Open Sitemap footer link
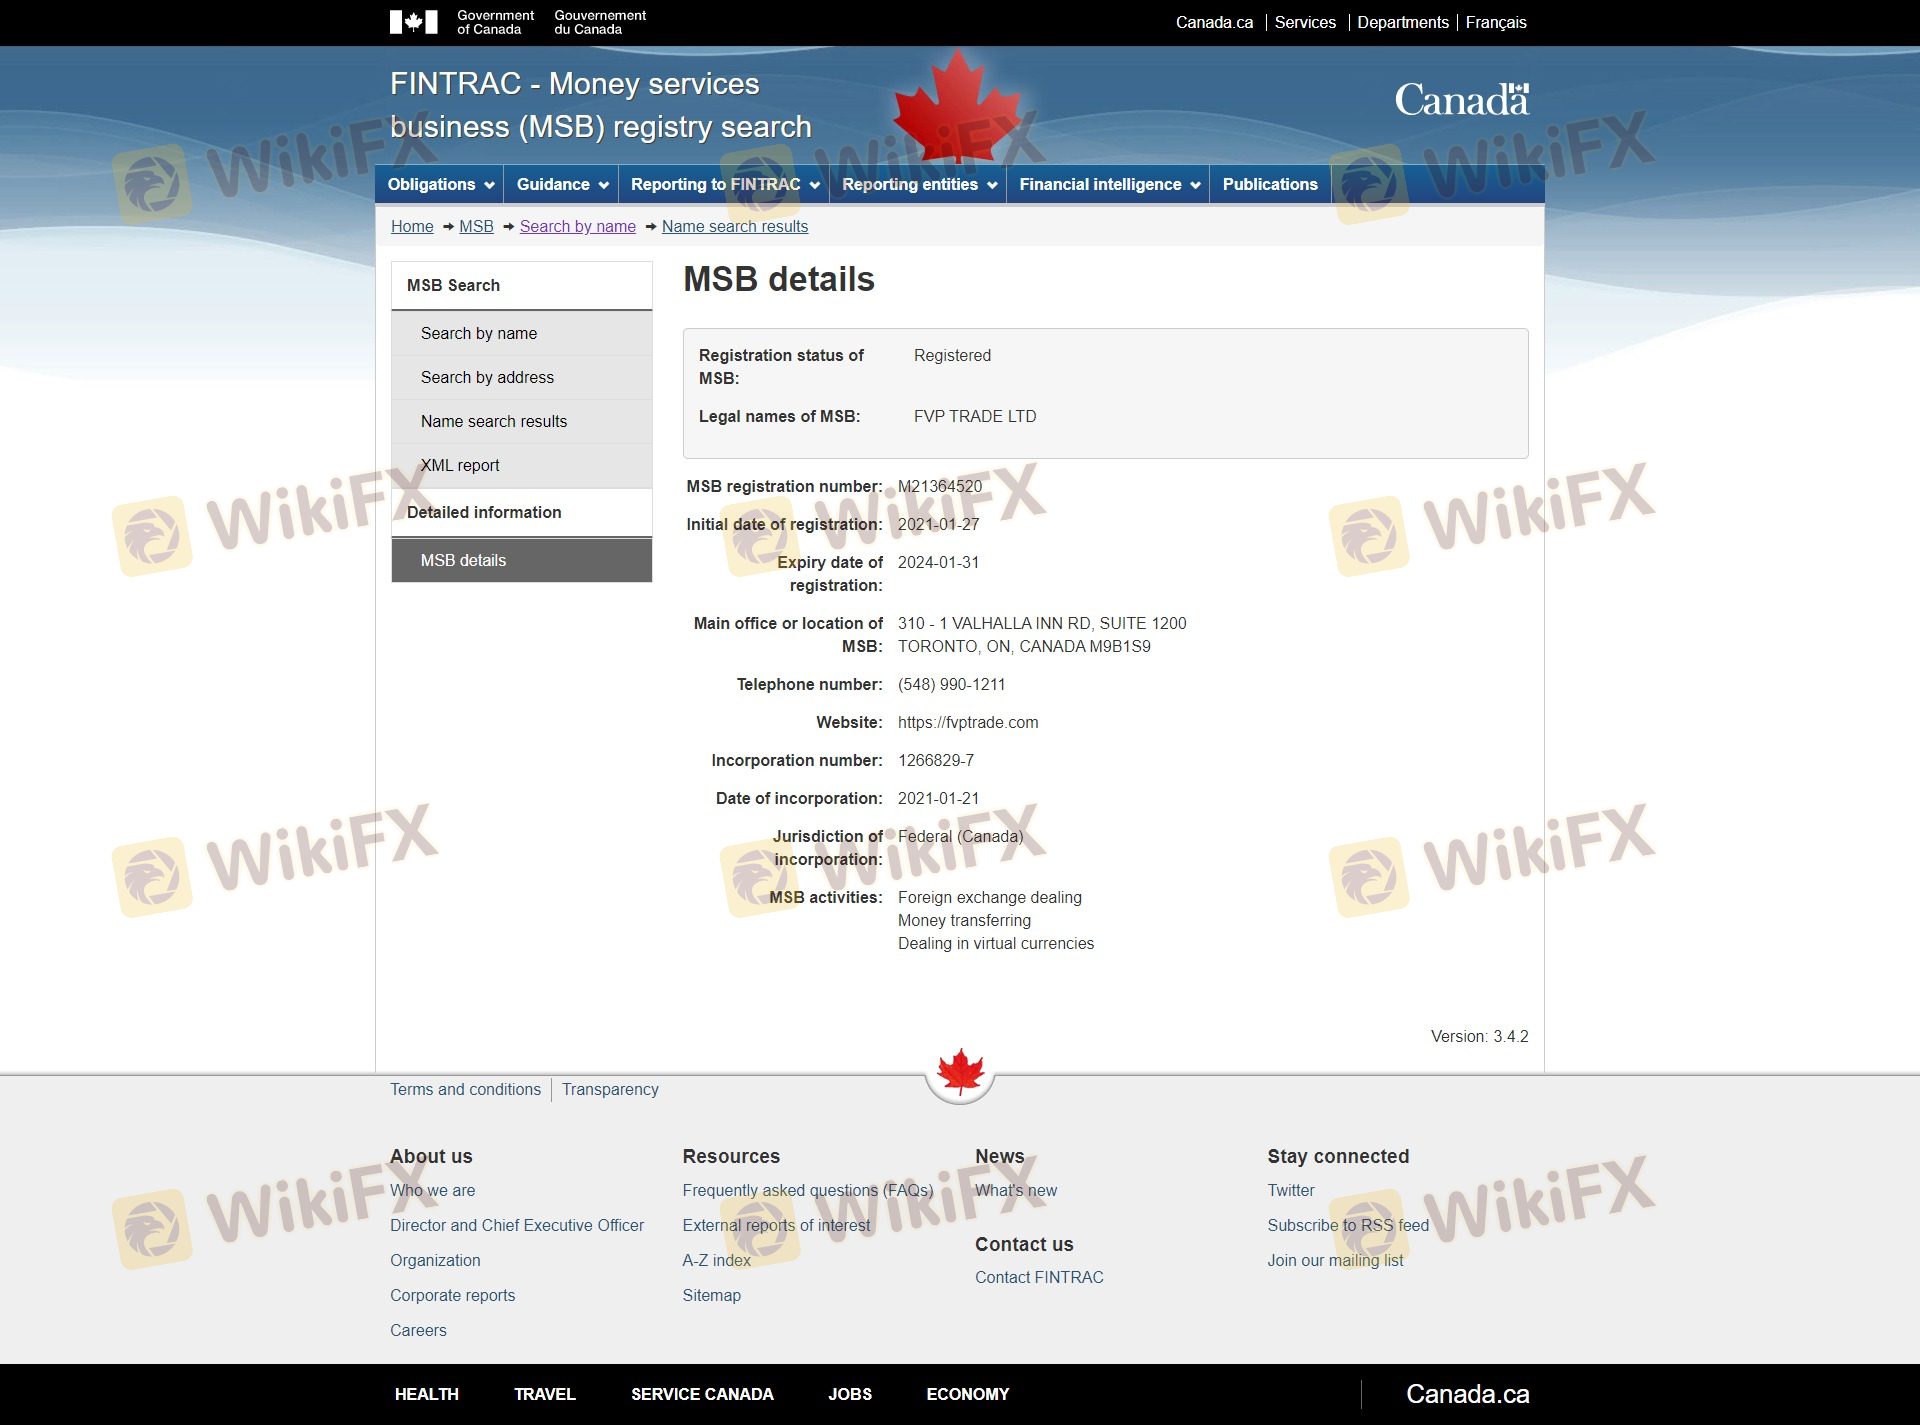The width and height of the screenshot is (1920, 1425). 711,1295
